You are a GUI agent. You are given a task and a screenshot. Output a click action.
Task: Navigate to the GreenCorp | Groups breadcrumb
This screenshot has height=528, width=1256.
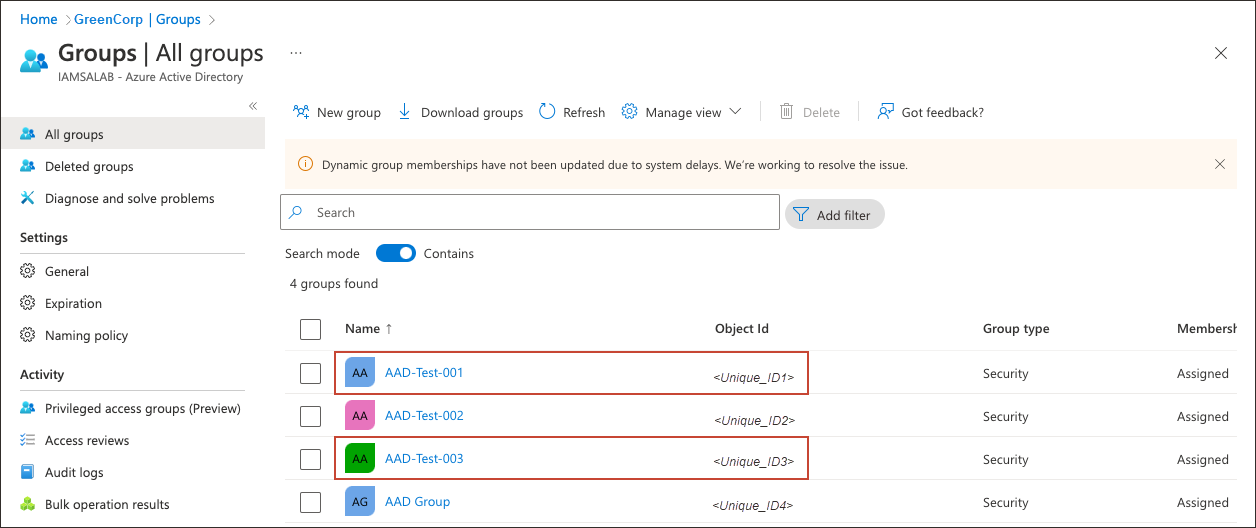(x=137, y=19)
